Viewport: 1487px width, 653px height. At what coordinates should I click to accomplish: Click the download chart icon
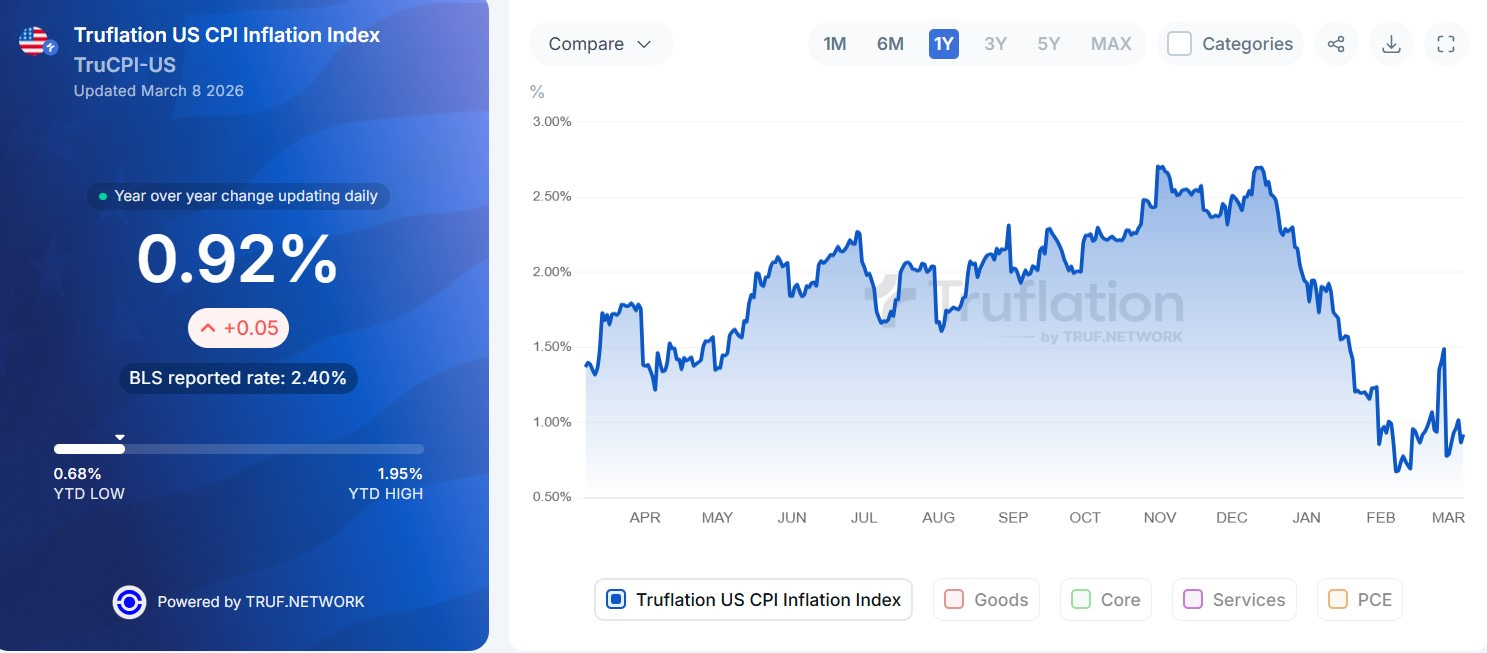coord(1390,44)
